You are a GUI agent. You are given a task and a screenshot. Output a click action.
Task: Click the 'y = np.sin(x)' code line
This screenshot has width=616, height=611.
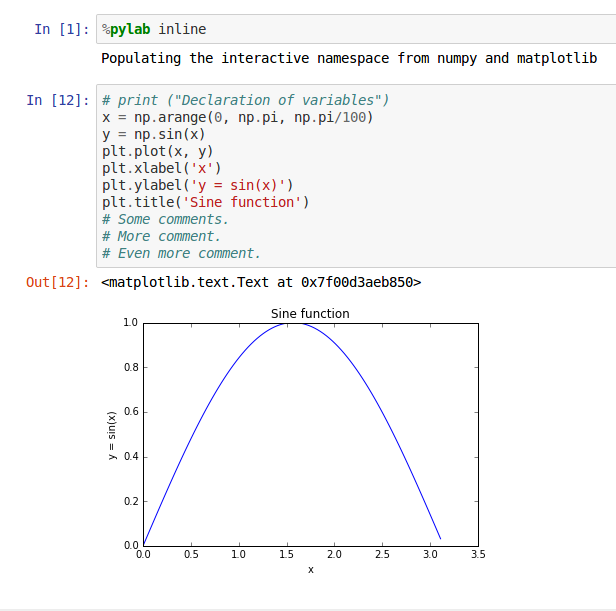click(x=154, y=134)
